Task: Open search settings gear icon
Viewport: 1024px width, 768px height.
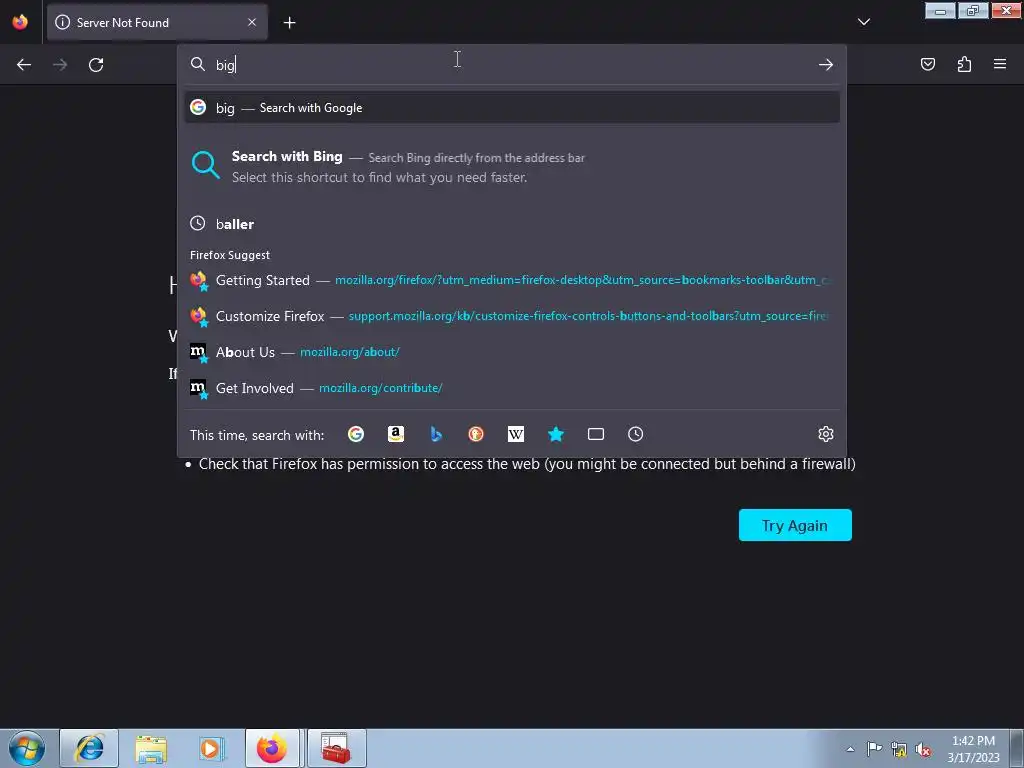Action: (x=825, y=434)
